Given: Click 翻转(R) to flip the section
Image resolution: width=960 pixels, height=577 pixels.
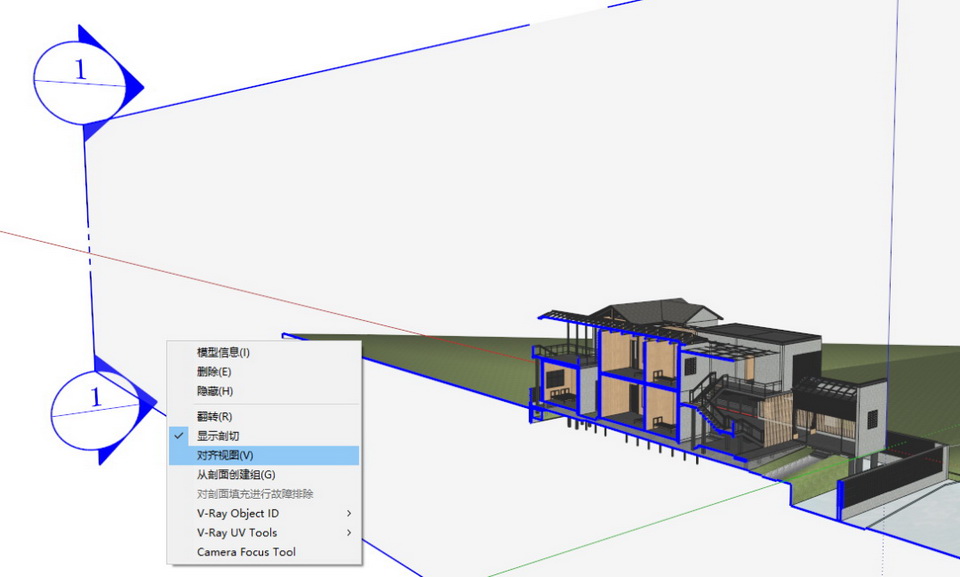Looking at the screenshot, I should [x=214, y=416].
